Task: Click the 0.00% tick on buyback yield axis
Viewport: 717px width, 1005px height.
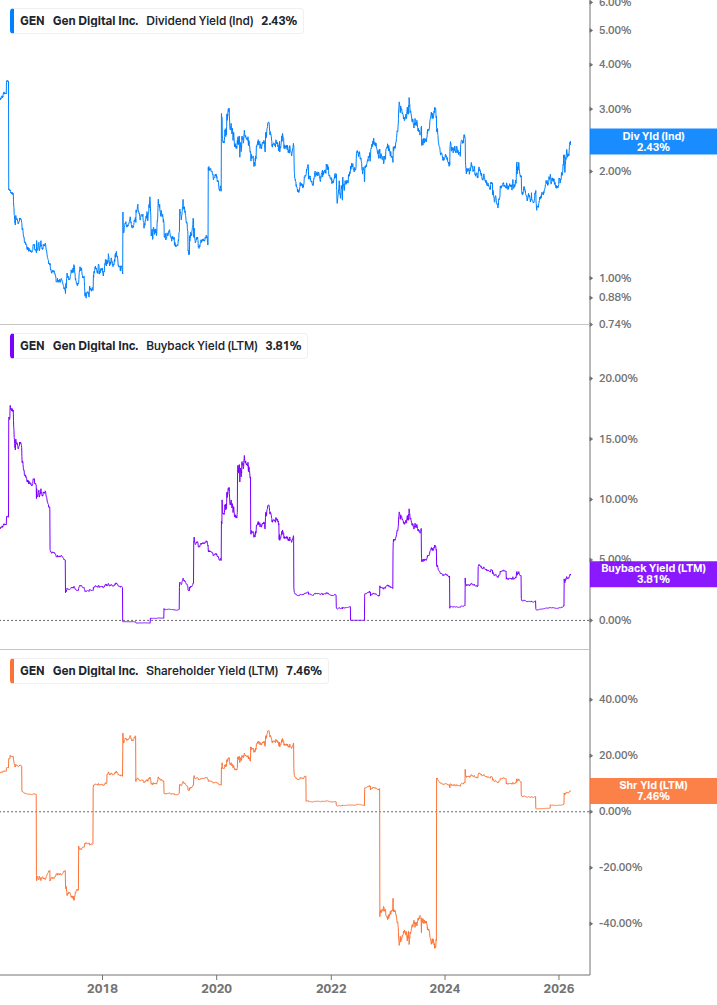Action: click(x=614, y=620)
